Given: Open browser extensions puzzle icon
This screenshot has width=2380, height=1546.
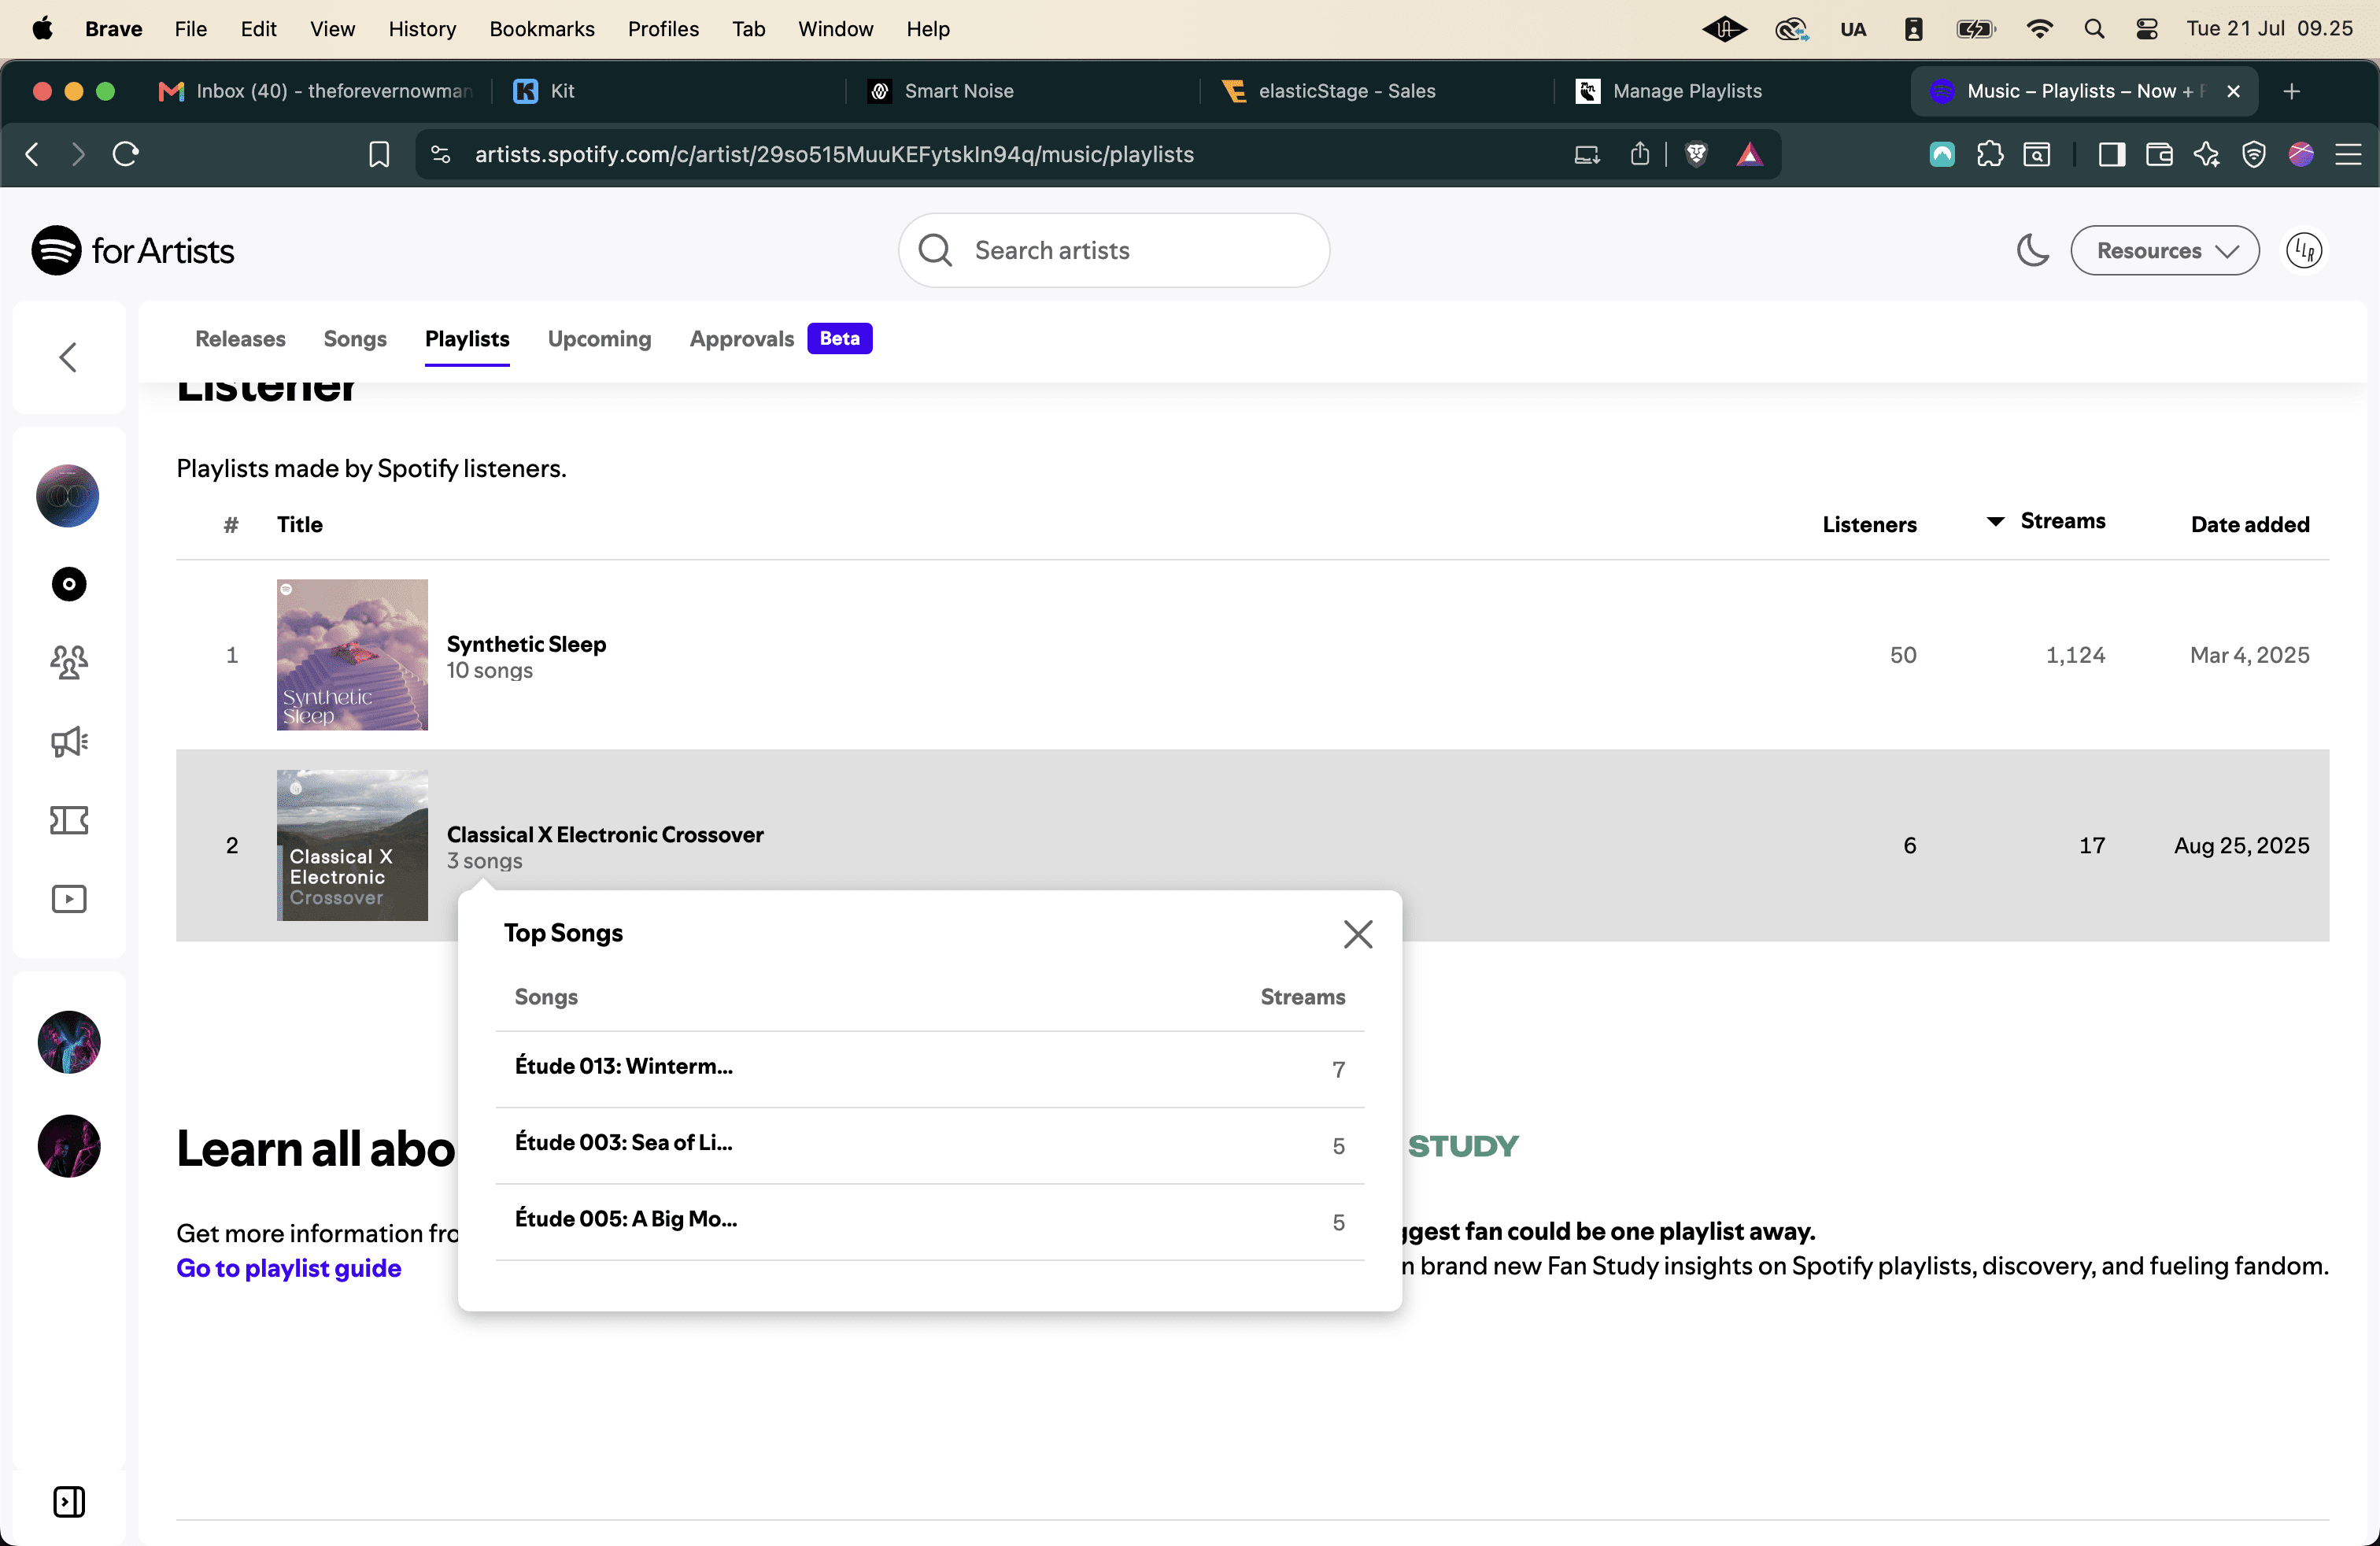Looking at the screenshot, I should (x=1990, y=154).
